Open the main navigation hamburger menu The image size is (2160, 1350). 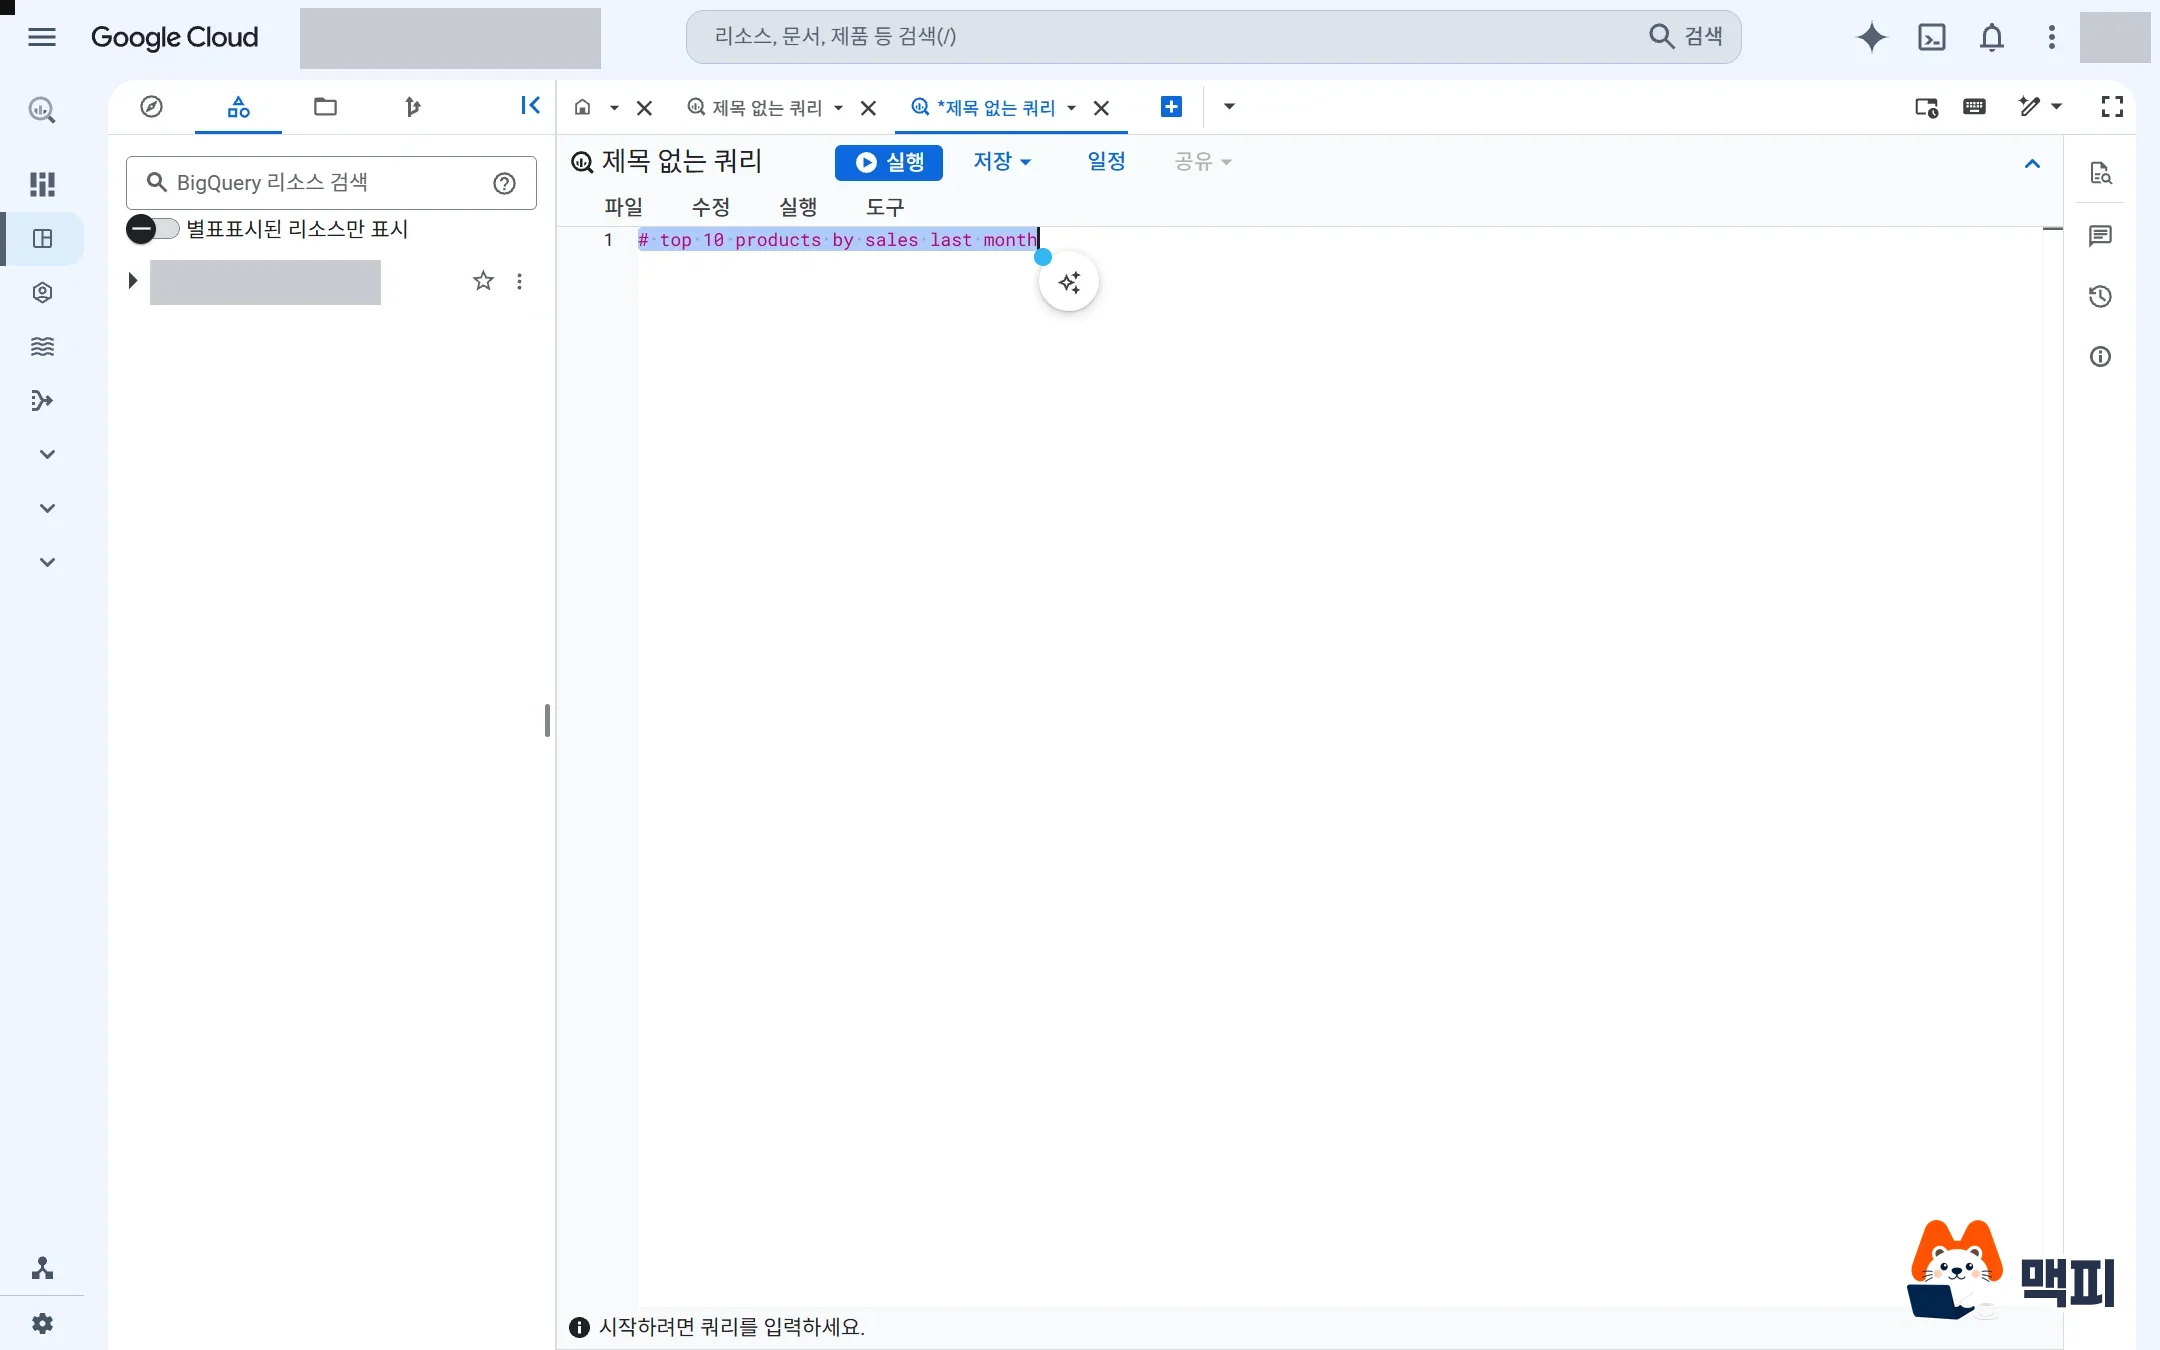click(x=42, y=37)
